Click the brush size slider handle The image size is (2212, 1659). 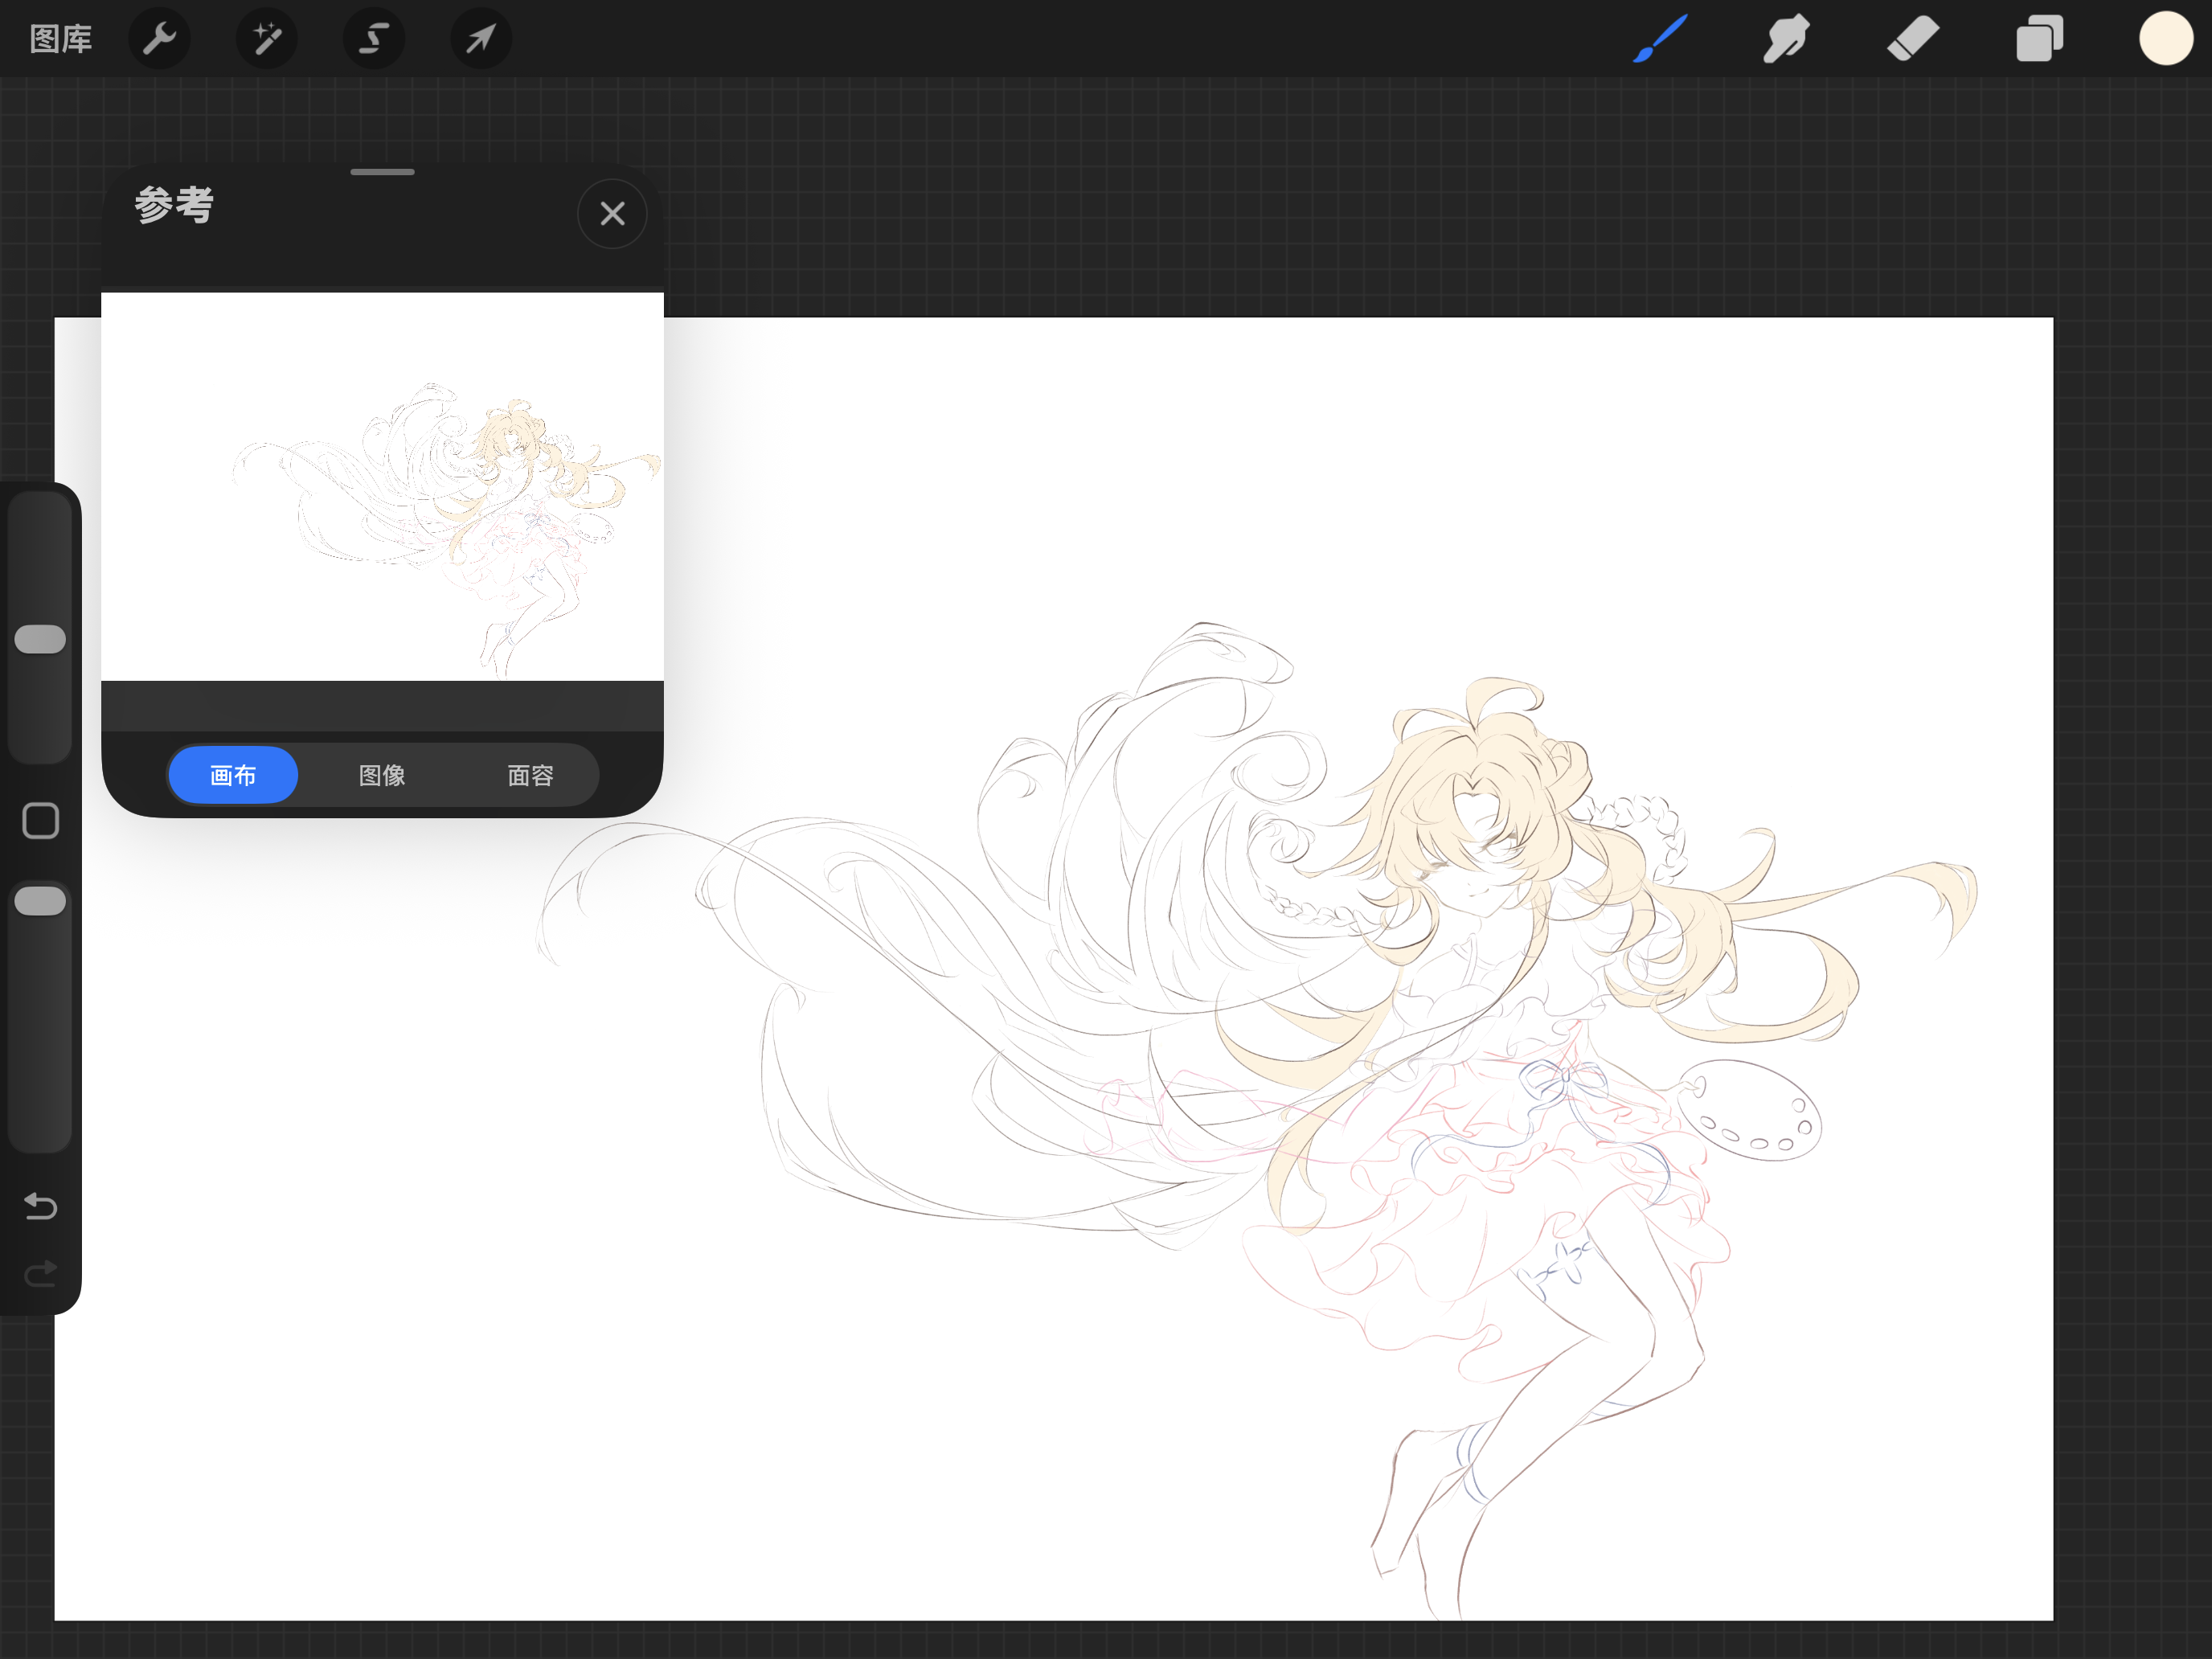tap(40, 639)
